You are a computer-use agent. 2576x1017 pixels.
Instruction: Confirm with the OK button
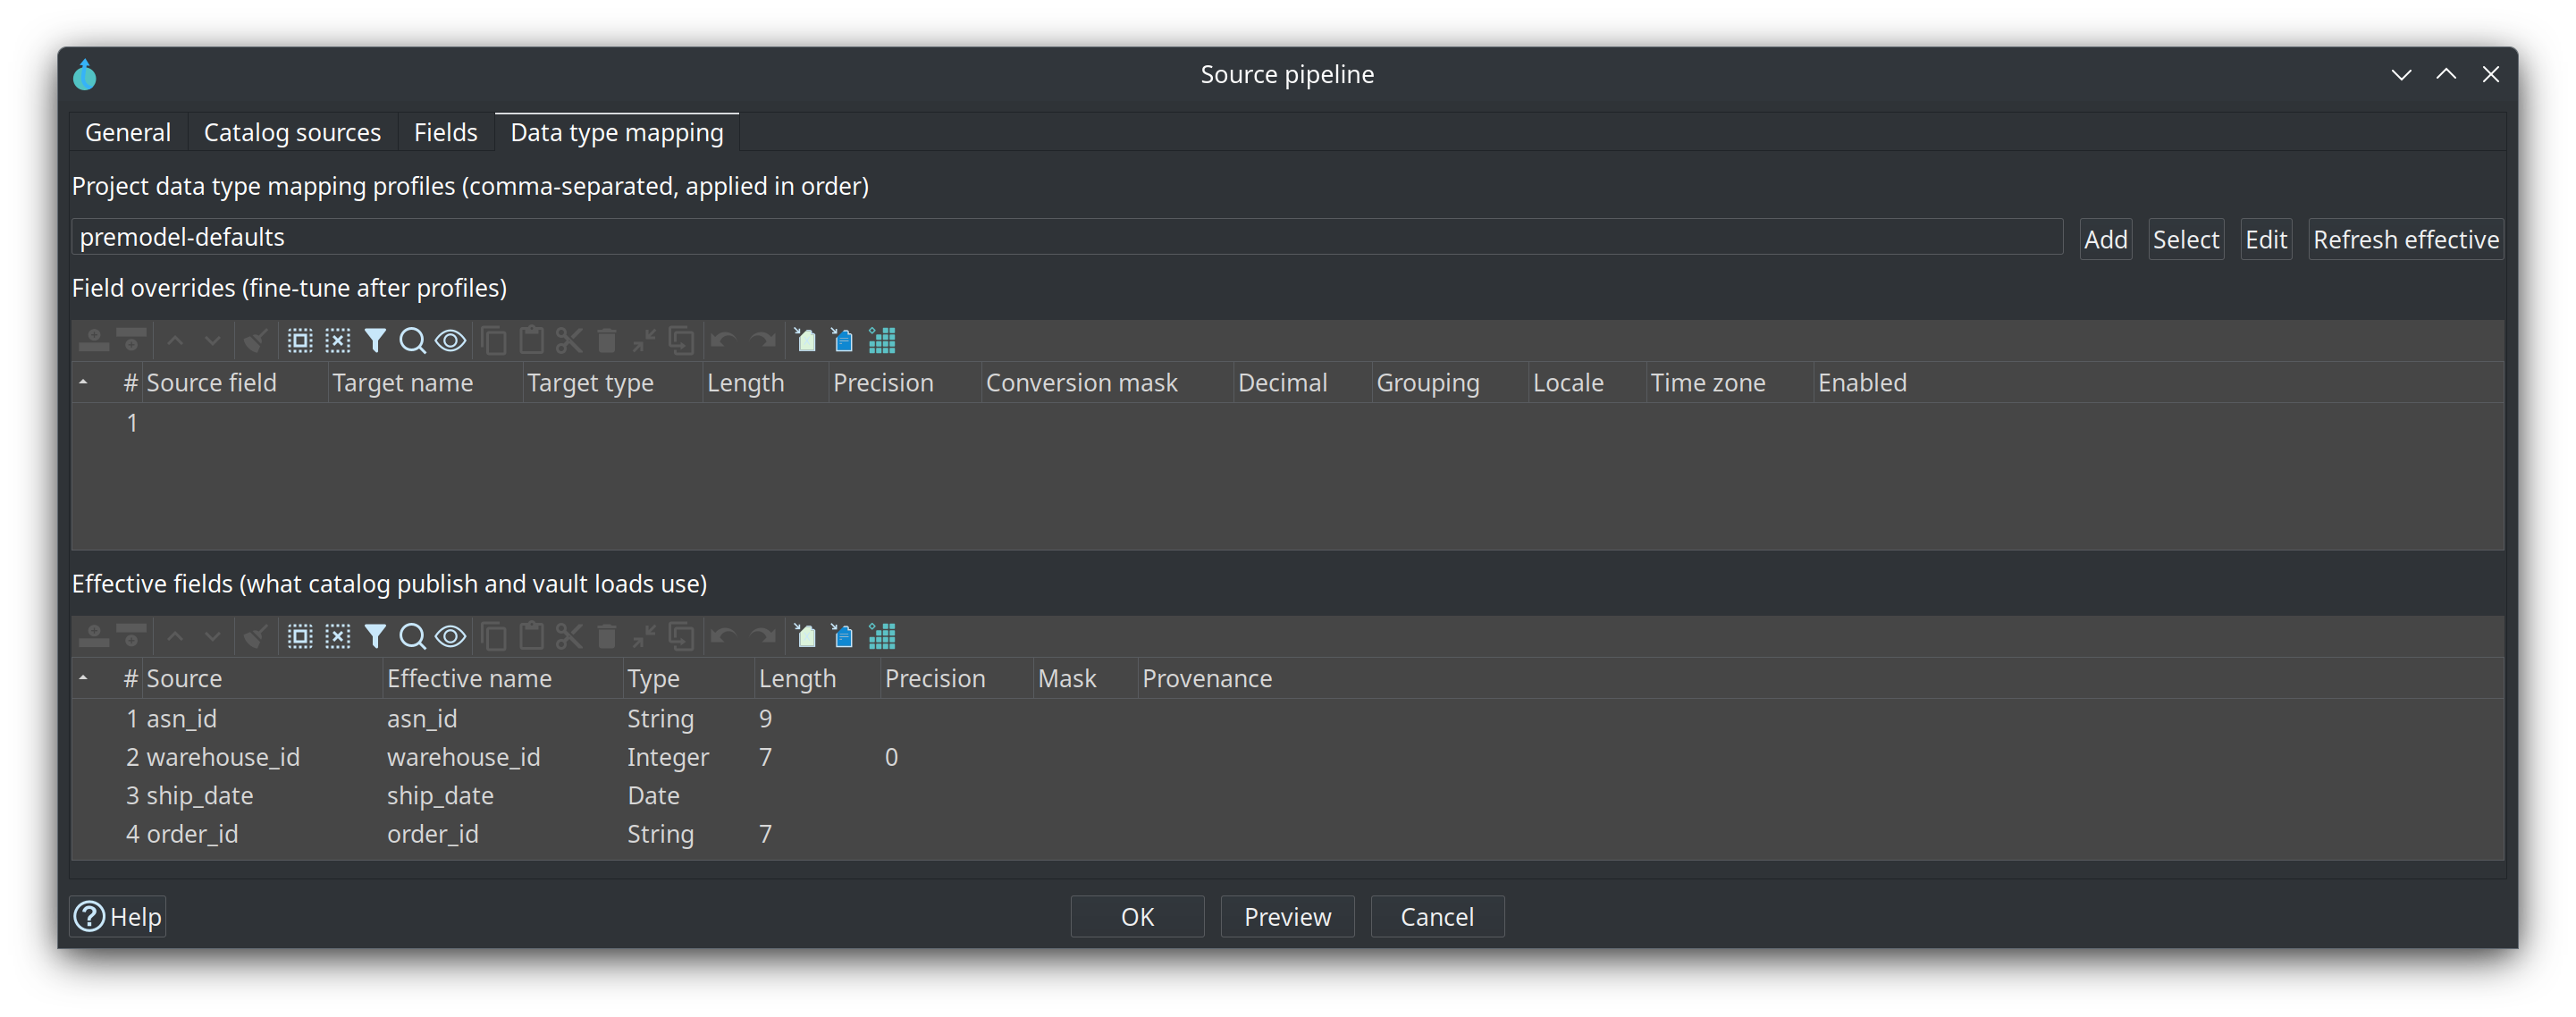point(1137,916)
